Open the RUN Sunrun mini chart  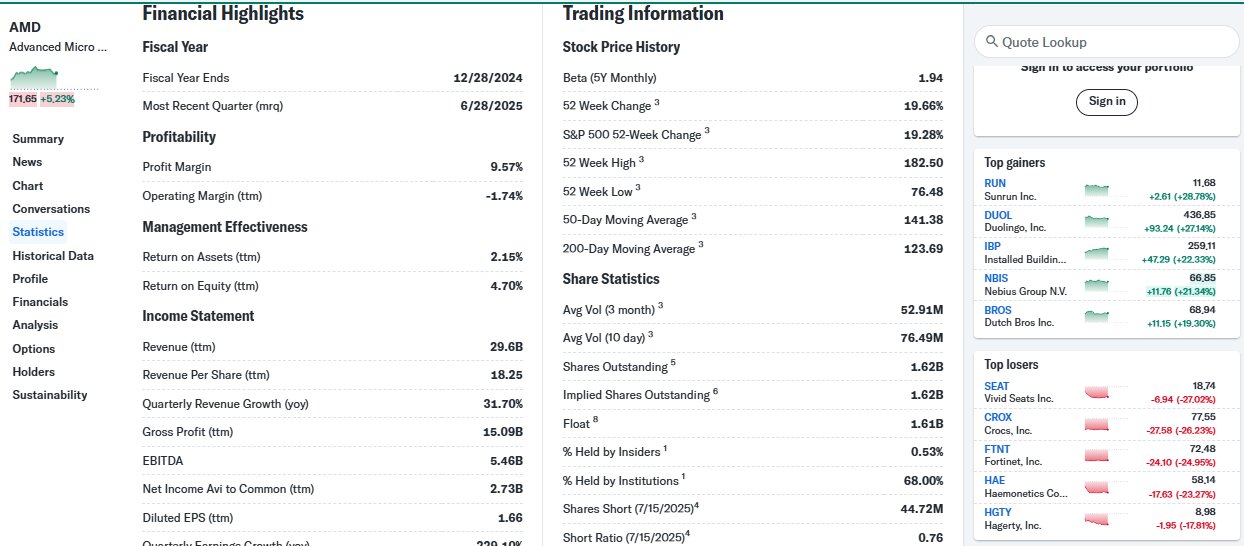click(x=1096, y=190)
